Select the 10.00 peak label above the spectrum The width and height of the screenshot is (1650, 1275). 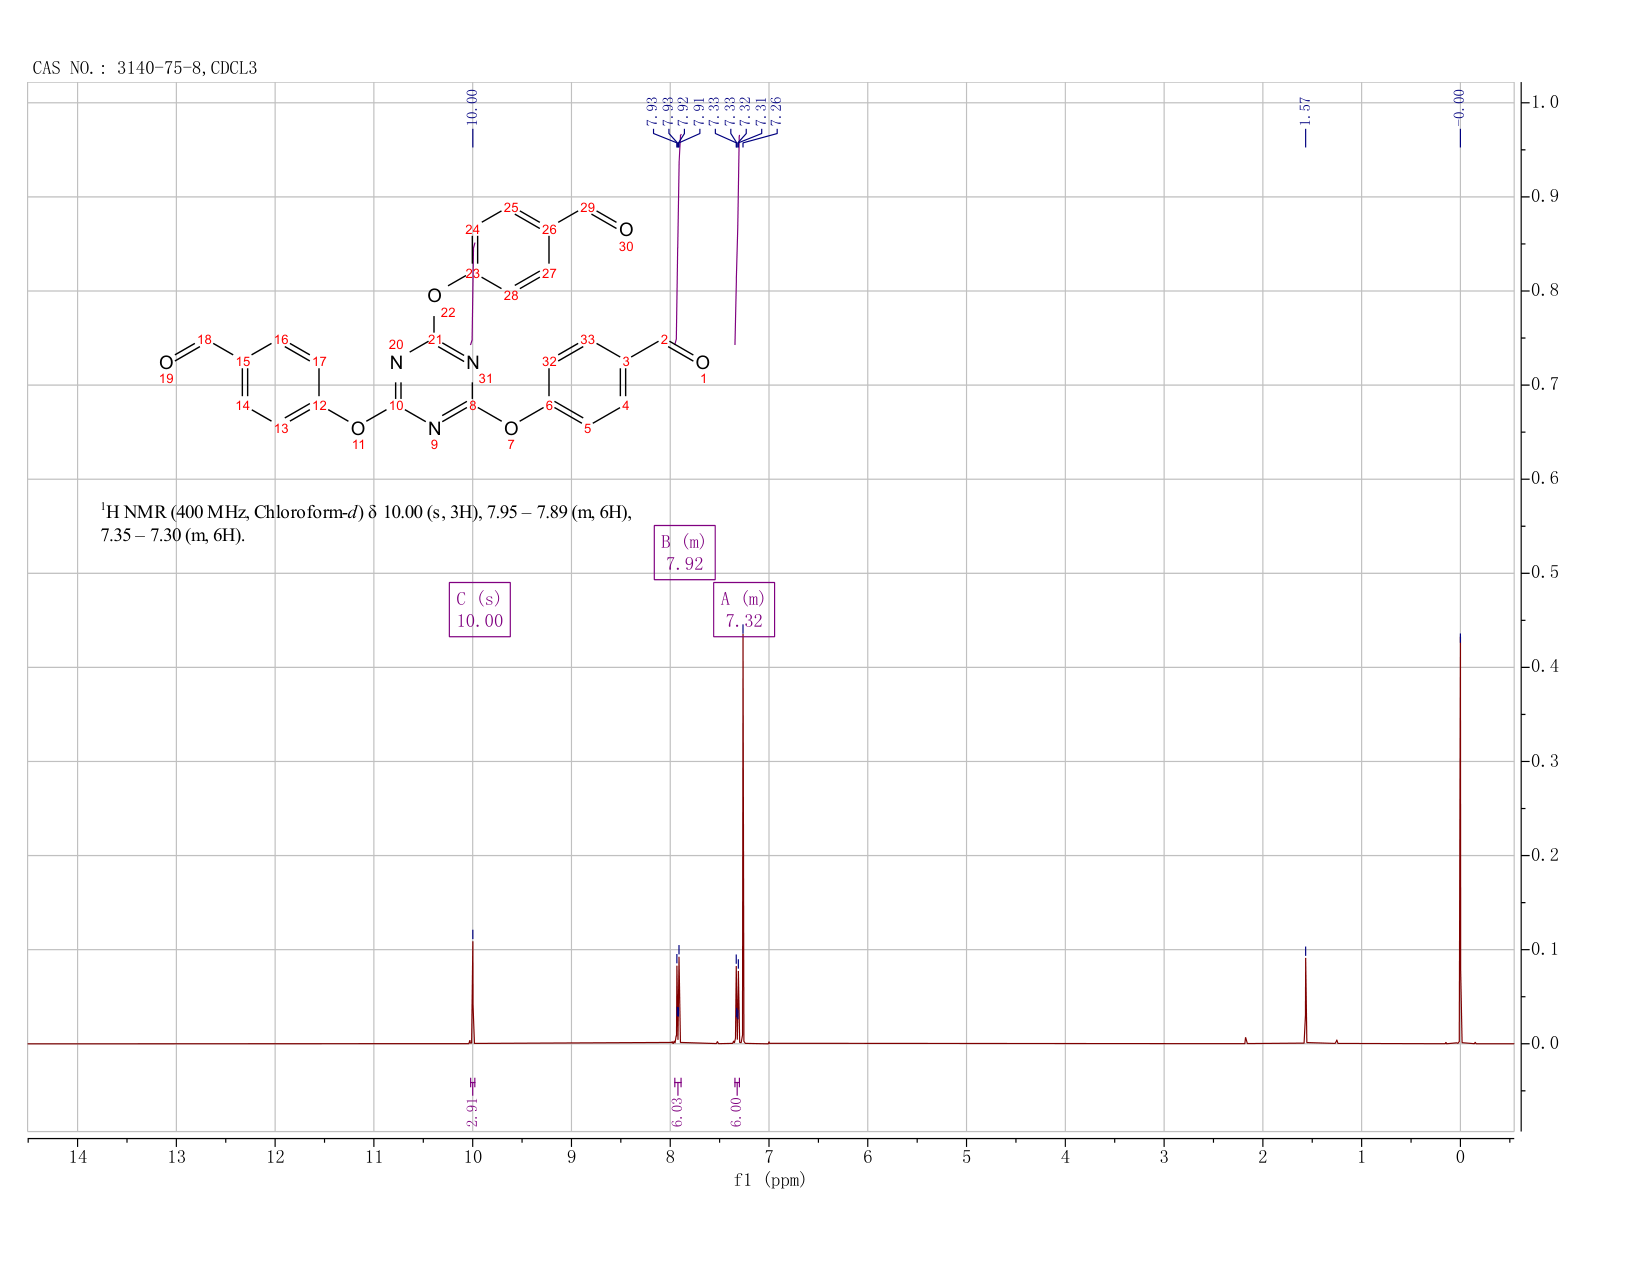click(473, 106)
